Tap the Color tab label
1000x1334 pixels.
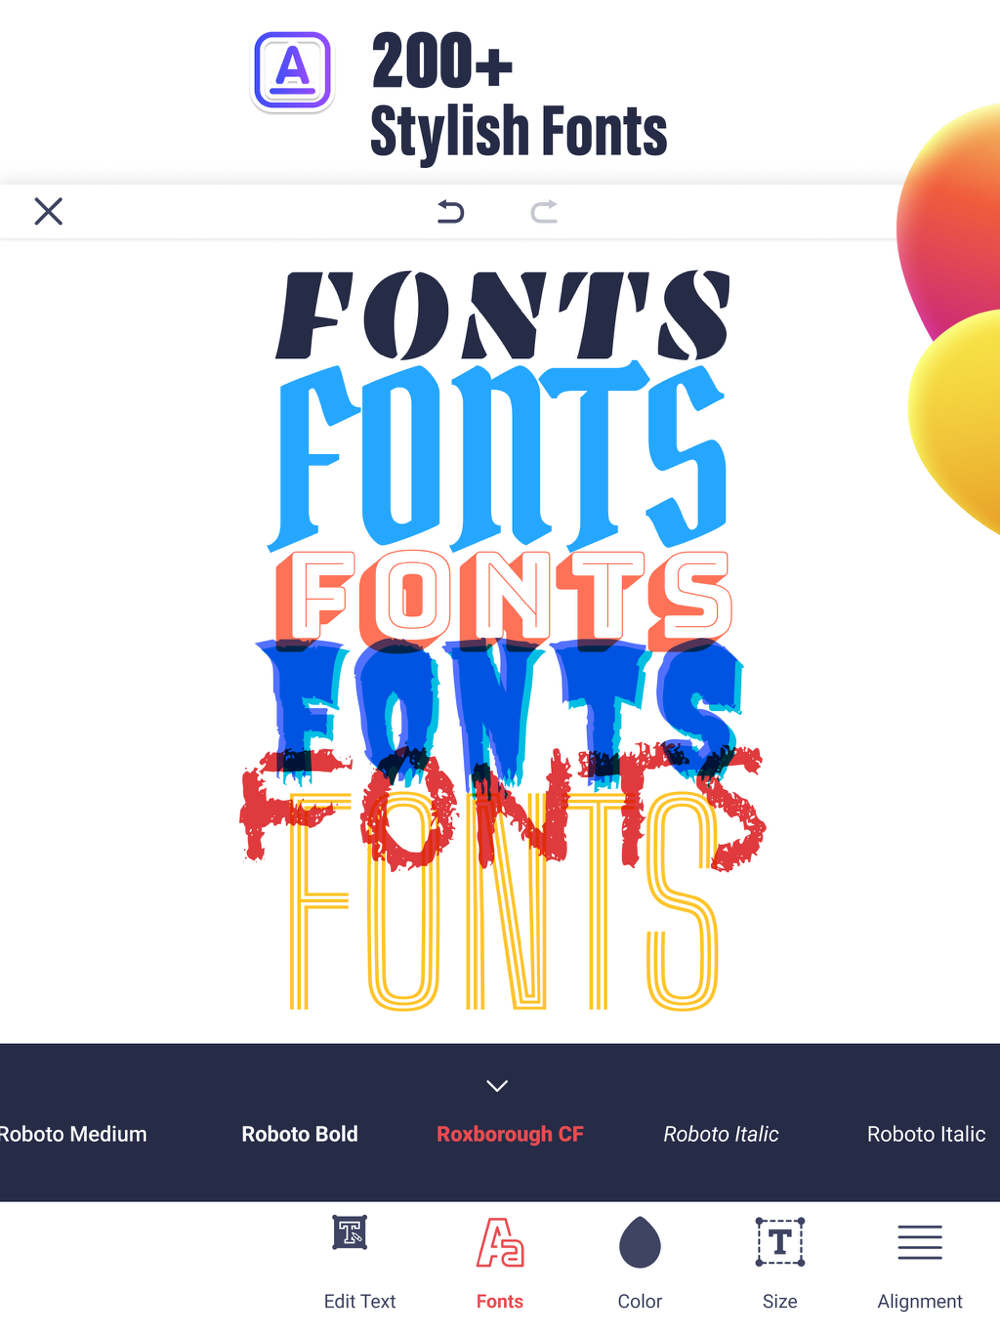[640, 1301]
